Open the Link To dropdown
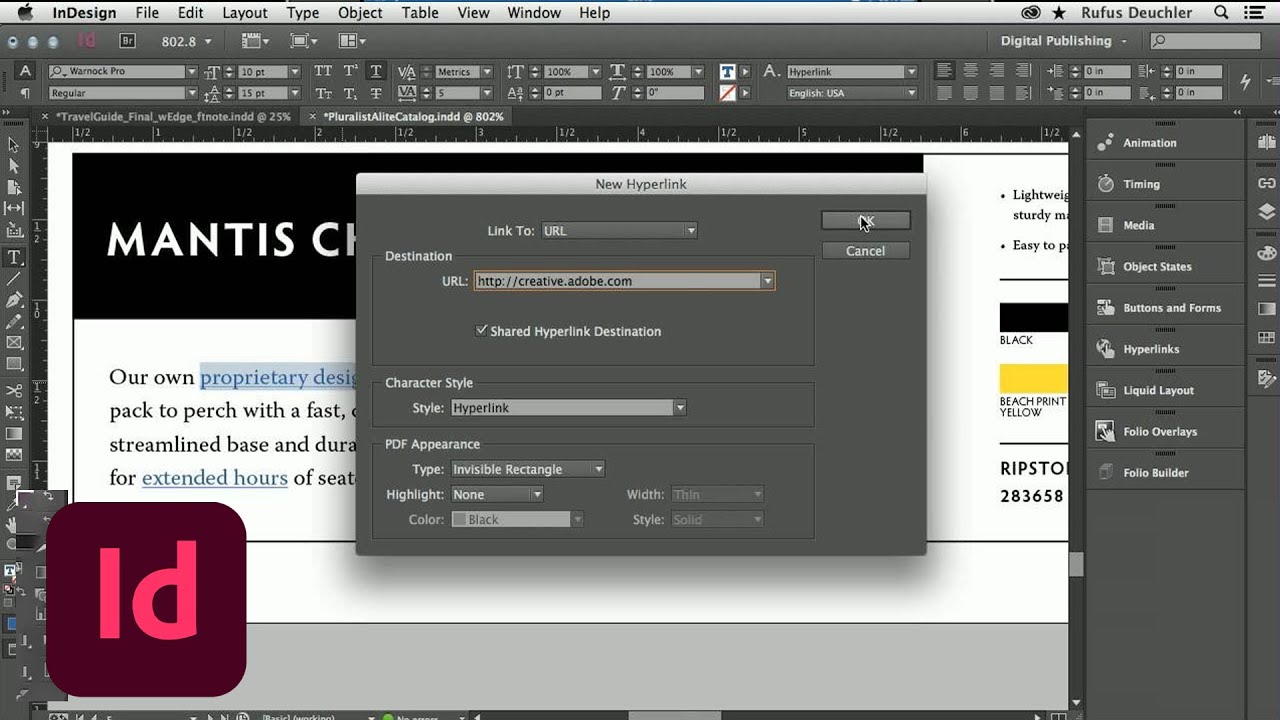The width and height of the screenshot is (1280, 720). click(619, 231)
